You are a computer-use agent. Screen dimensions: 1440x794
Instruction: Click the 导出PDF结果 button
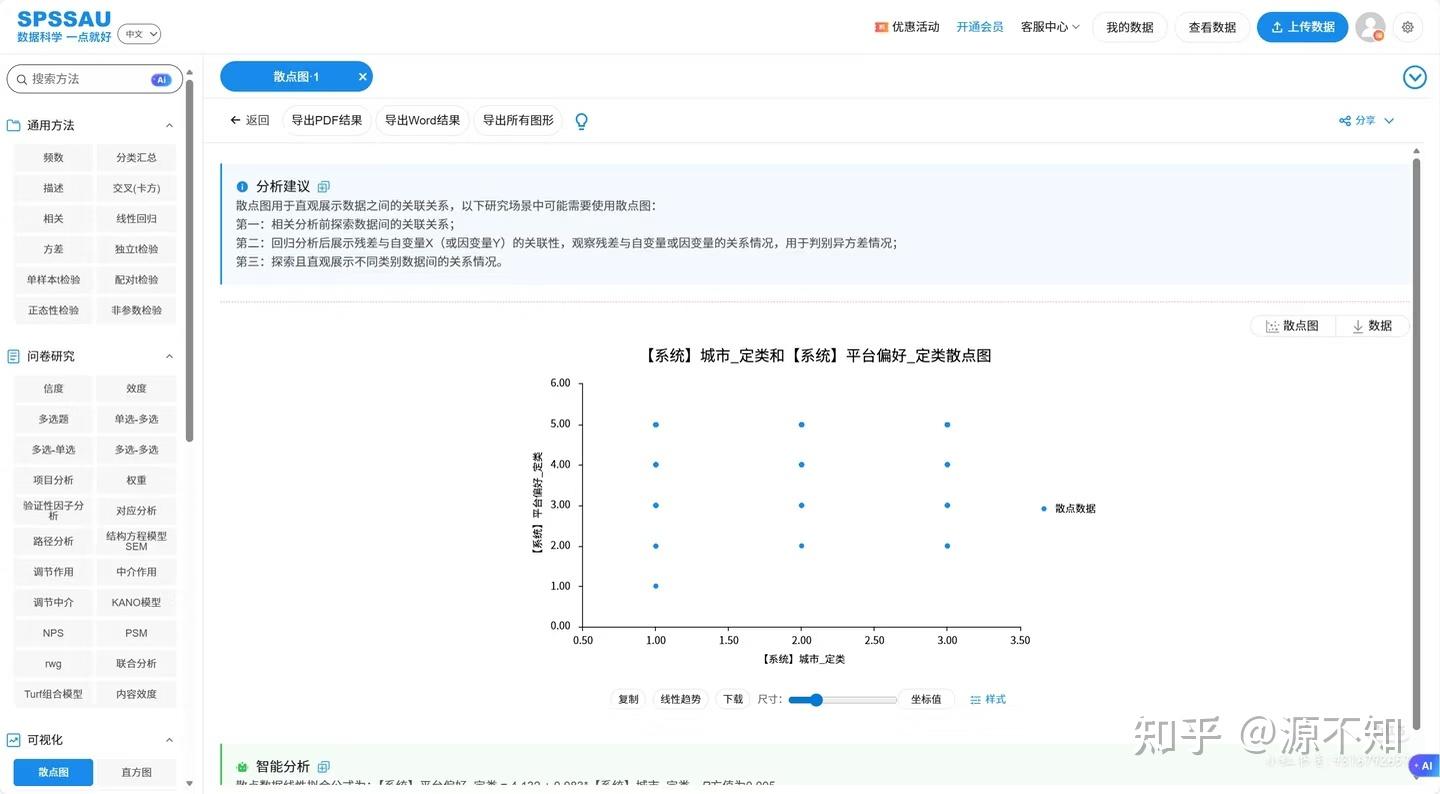click(326, 121)
